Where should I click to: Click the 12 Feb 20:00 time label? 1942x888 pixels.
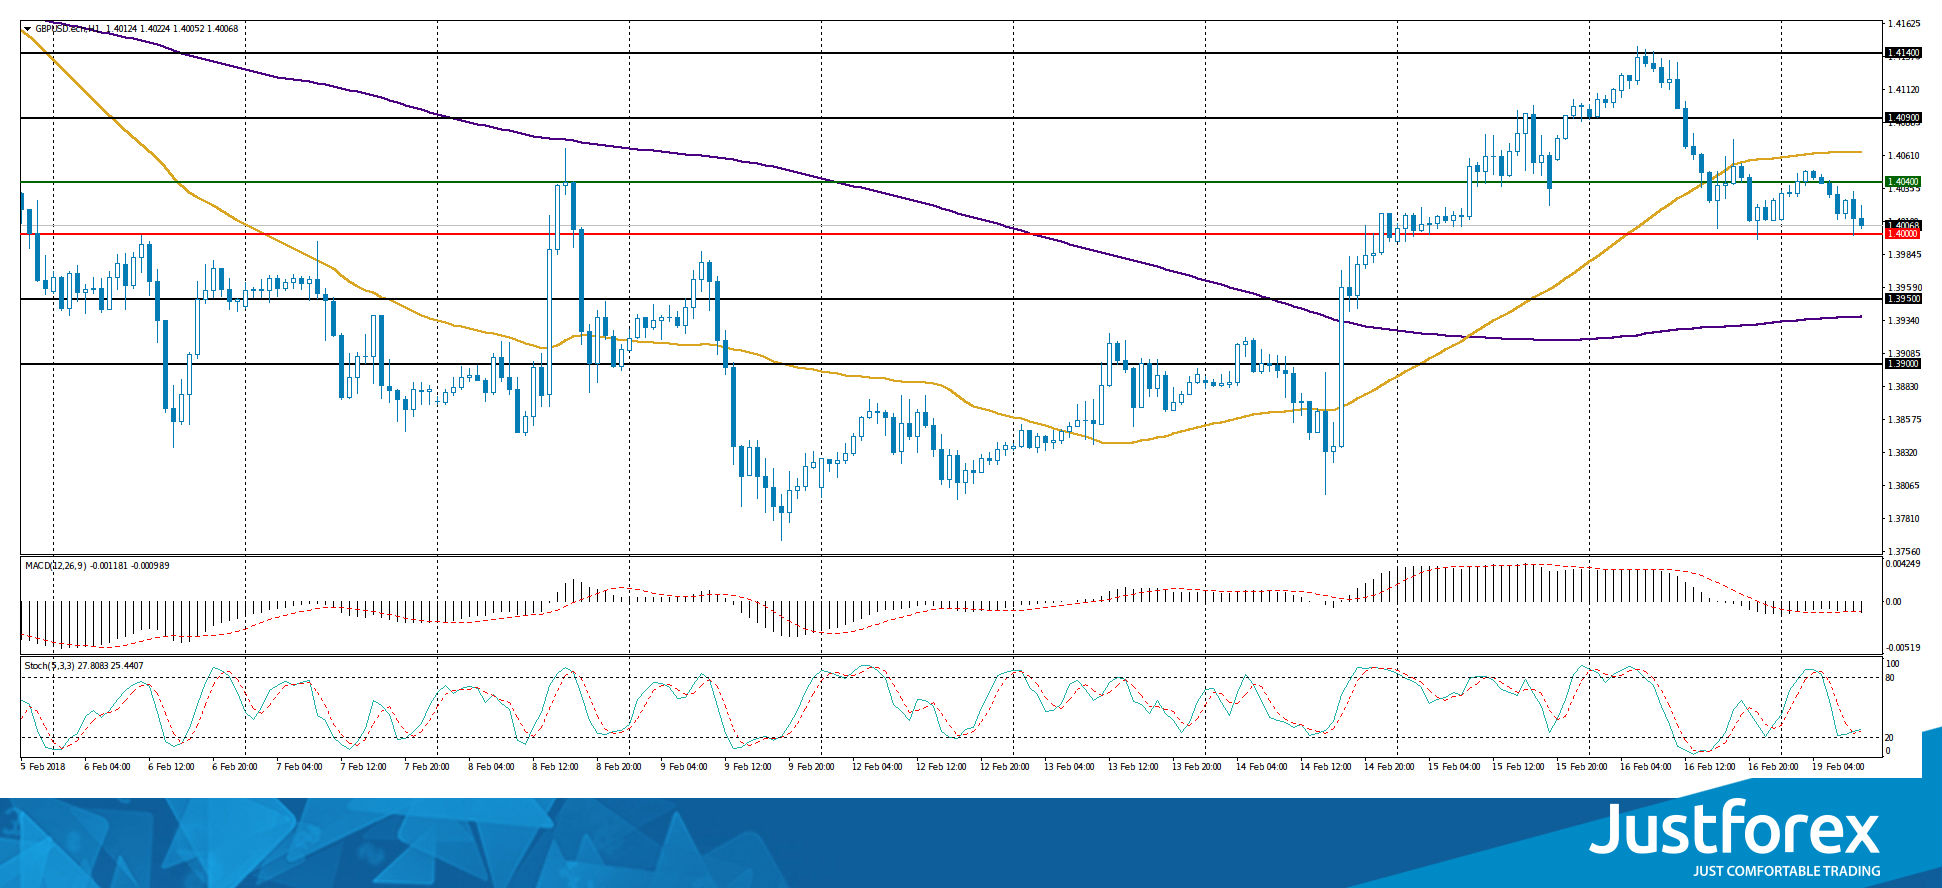[x=1005, y=767]
